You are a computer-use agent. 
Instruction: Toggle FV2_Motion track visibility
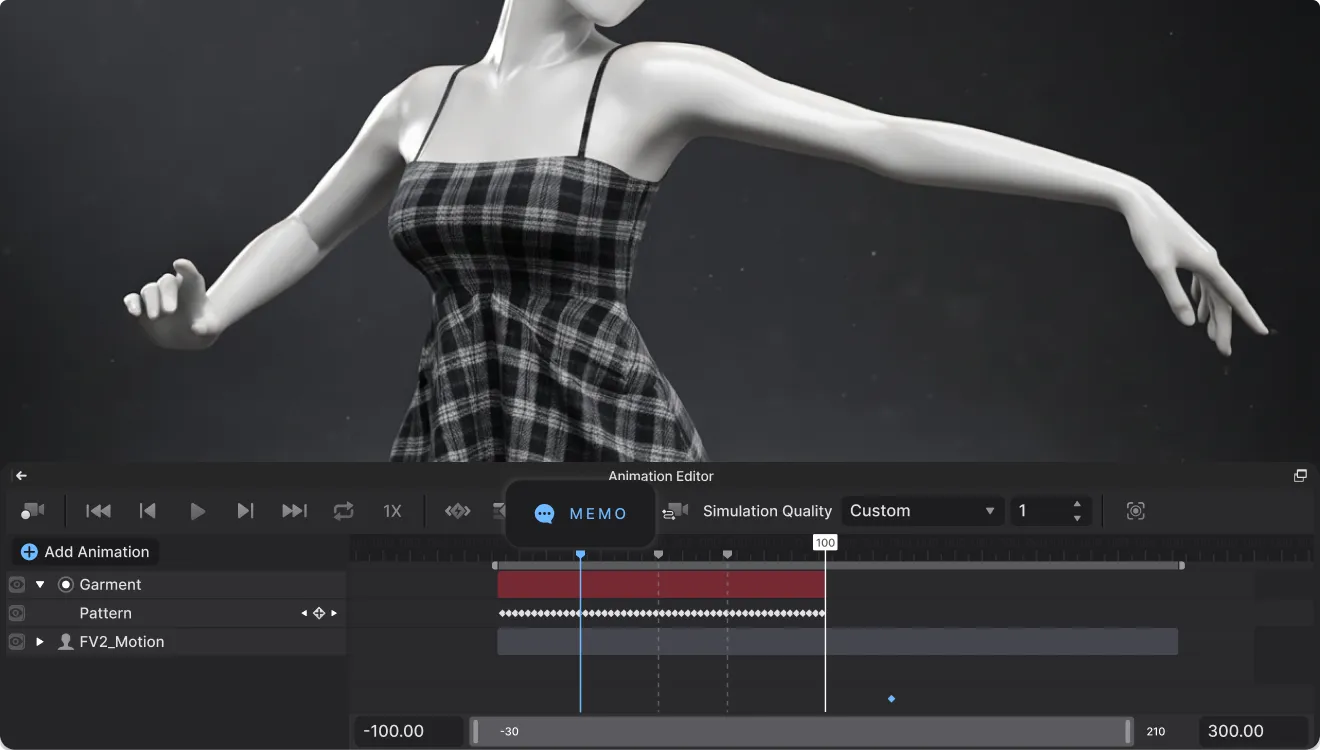point(16,641)
